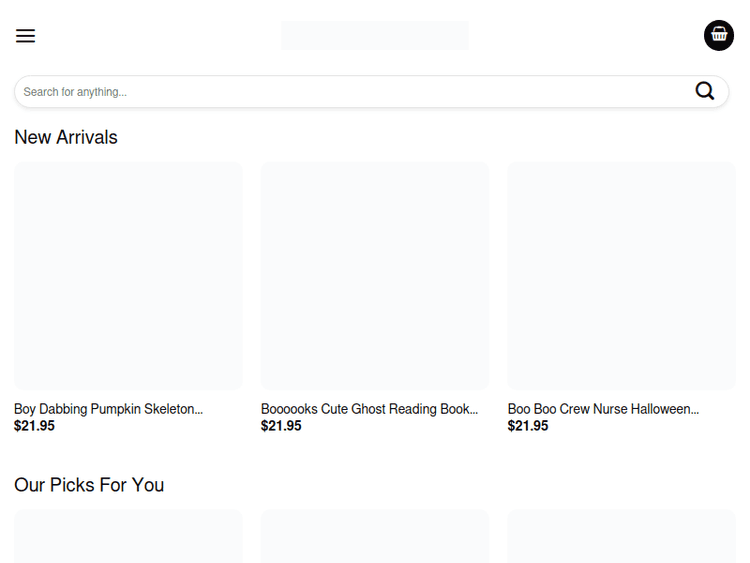
Task: Click the 'Boy Dabbing Pumpkin Skeleton...' title
Action: (108, 409)
